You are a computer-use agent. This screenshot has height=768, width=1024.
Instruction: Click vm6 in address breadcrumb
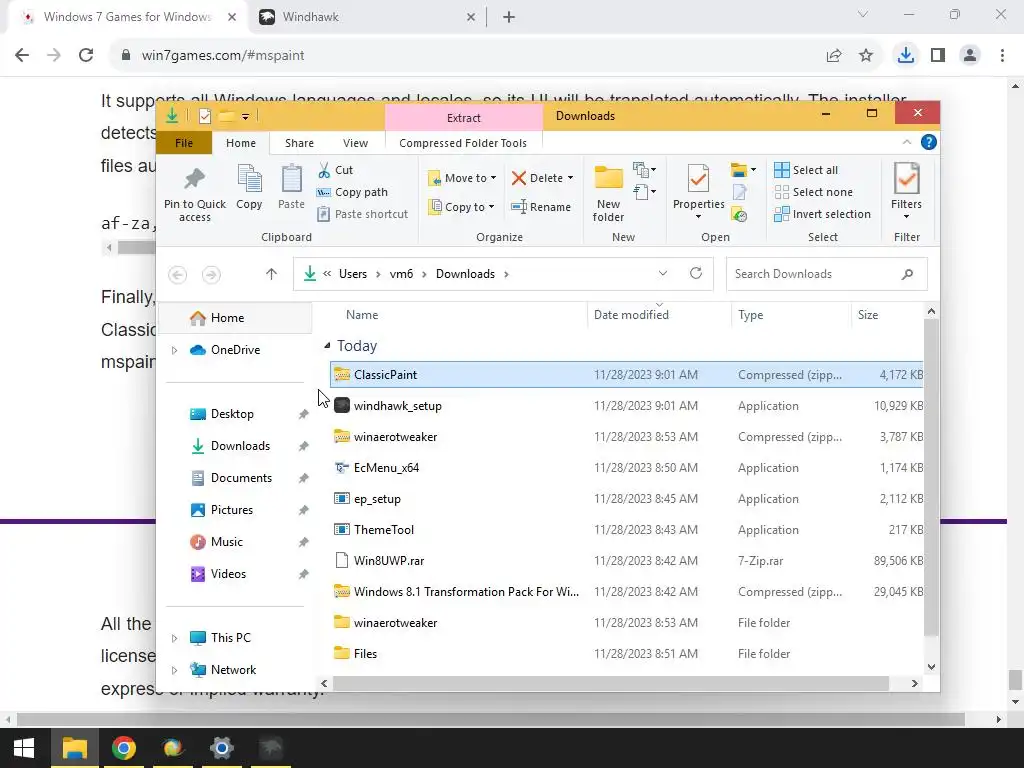(402, 274)
